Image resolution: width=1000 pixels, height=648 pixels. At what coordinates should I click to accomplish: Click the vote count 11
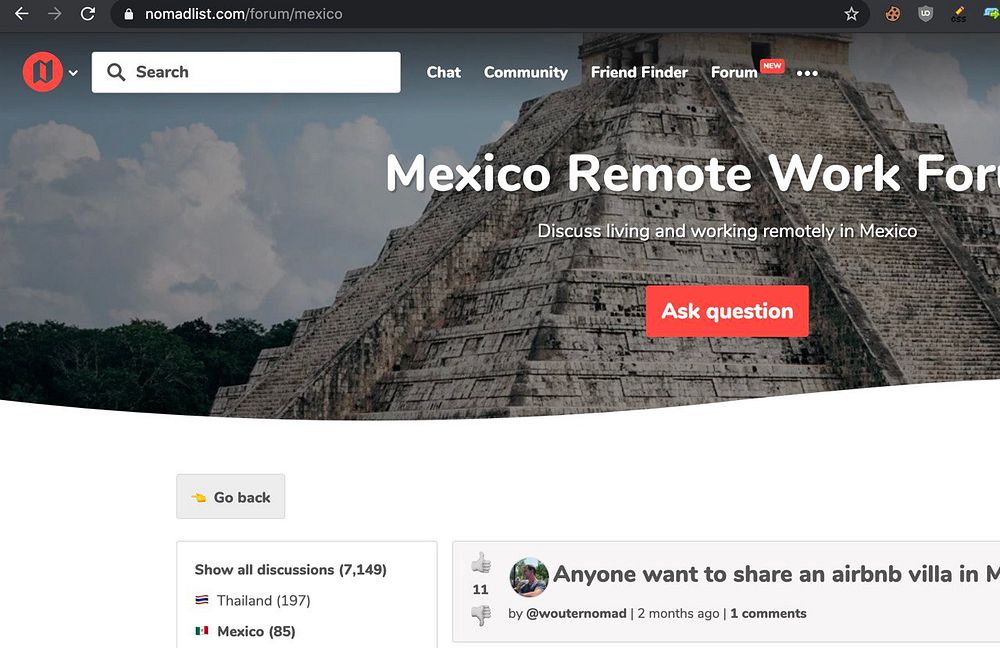[480, 589]
